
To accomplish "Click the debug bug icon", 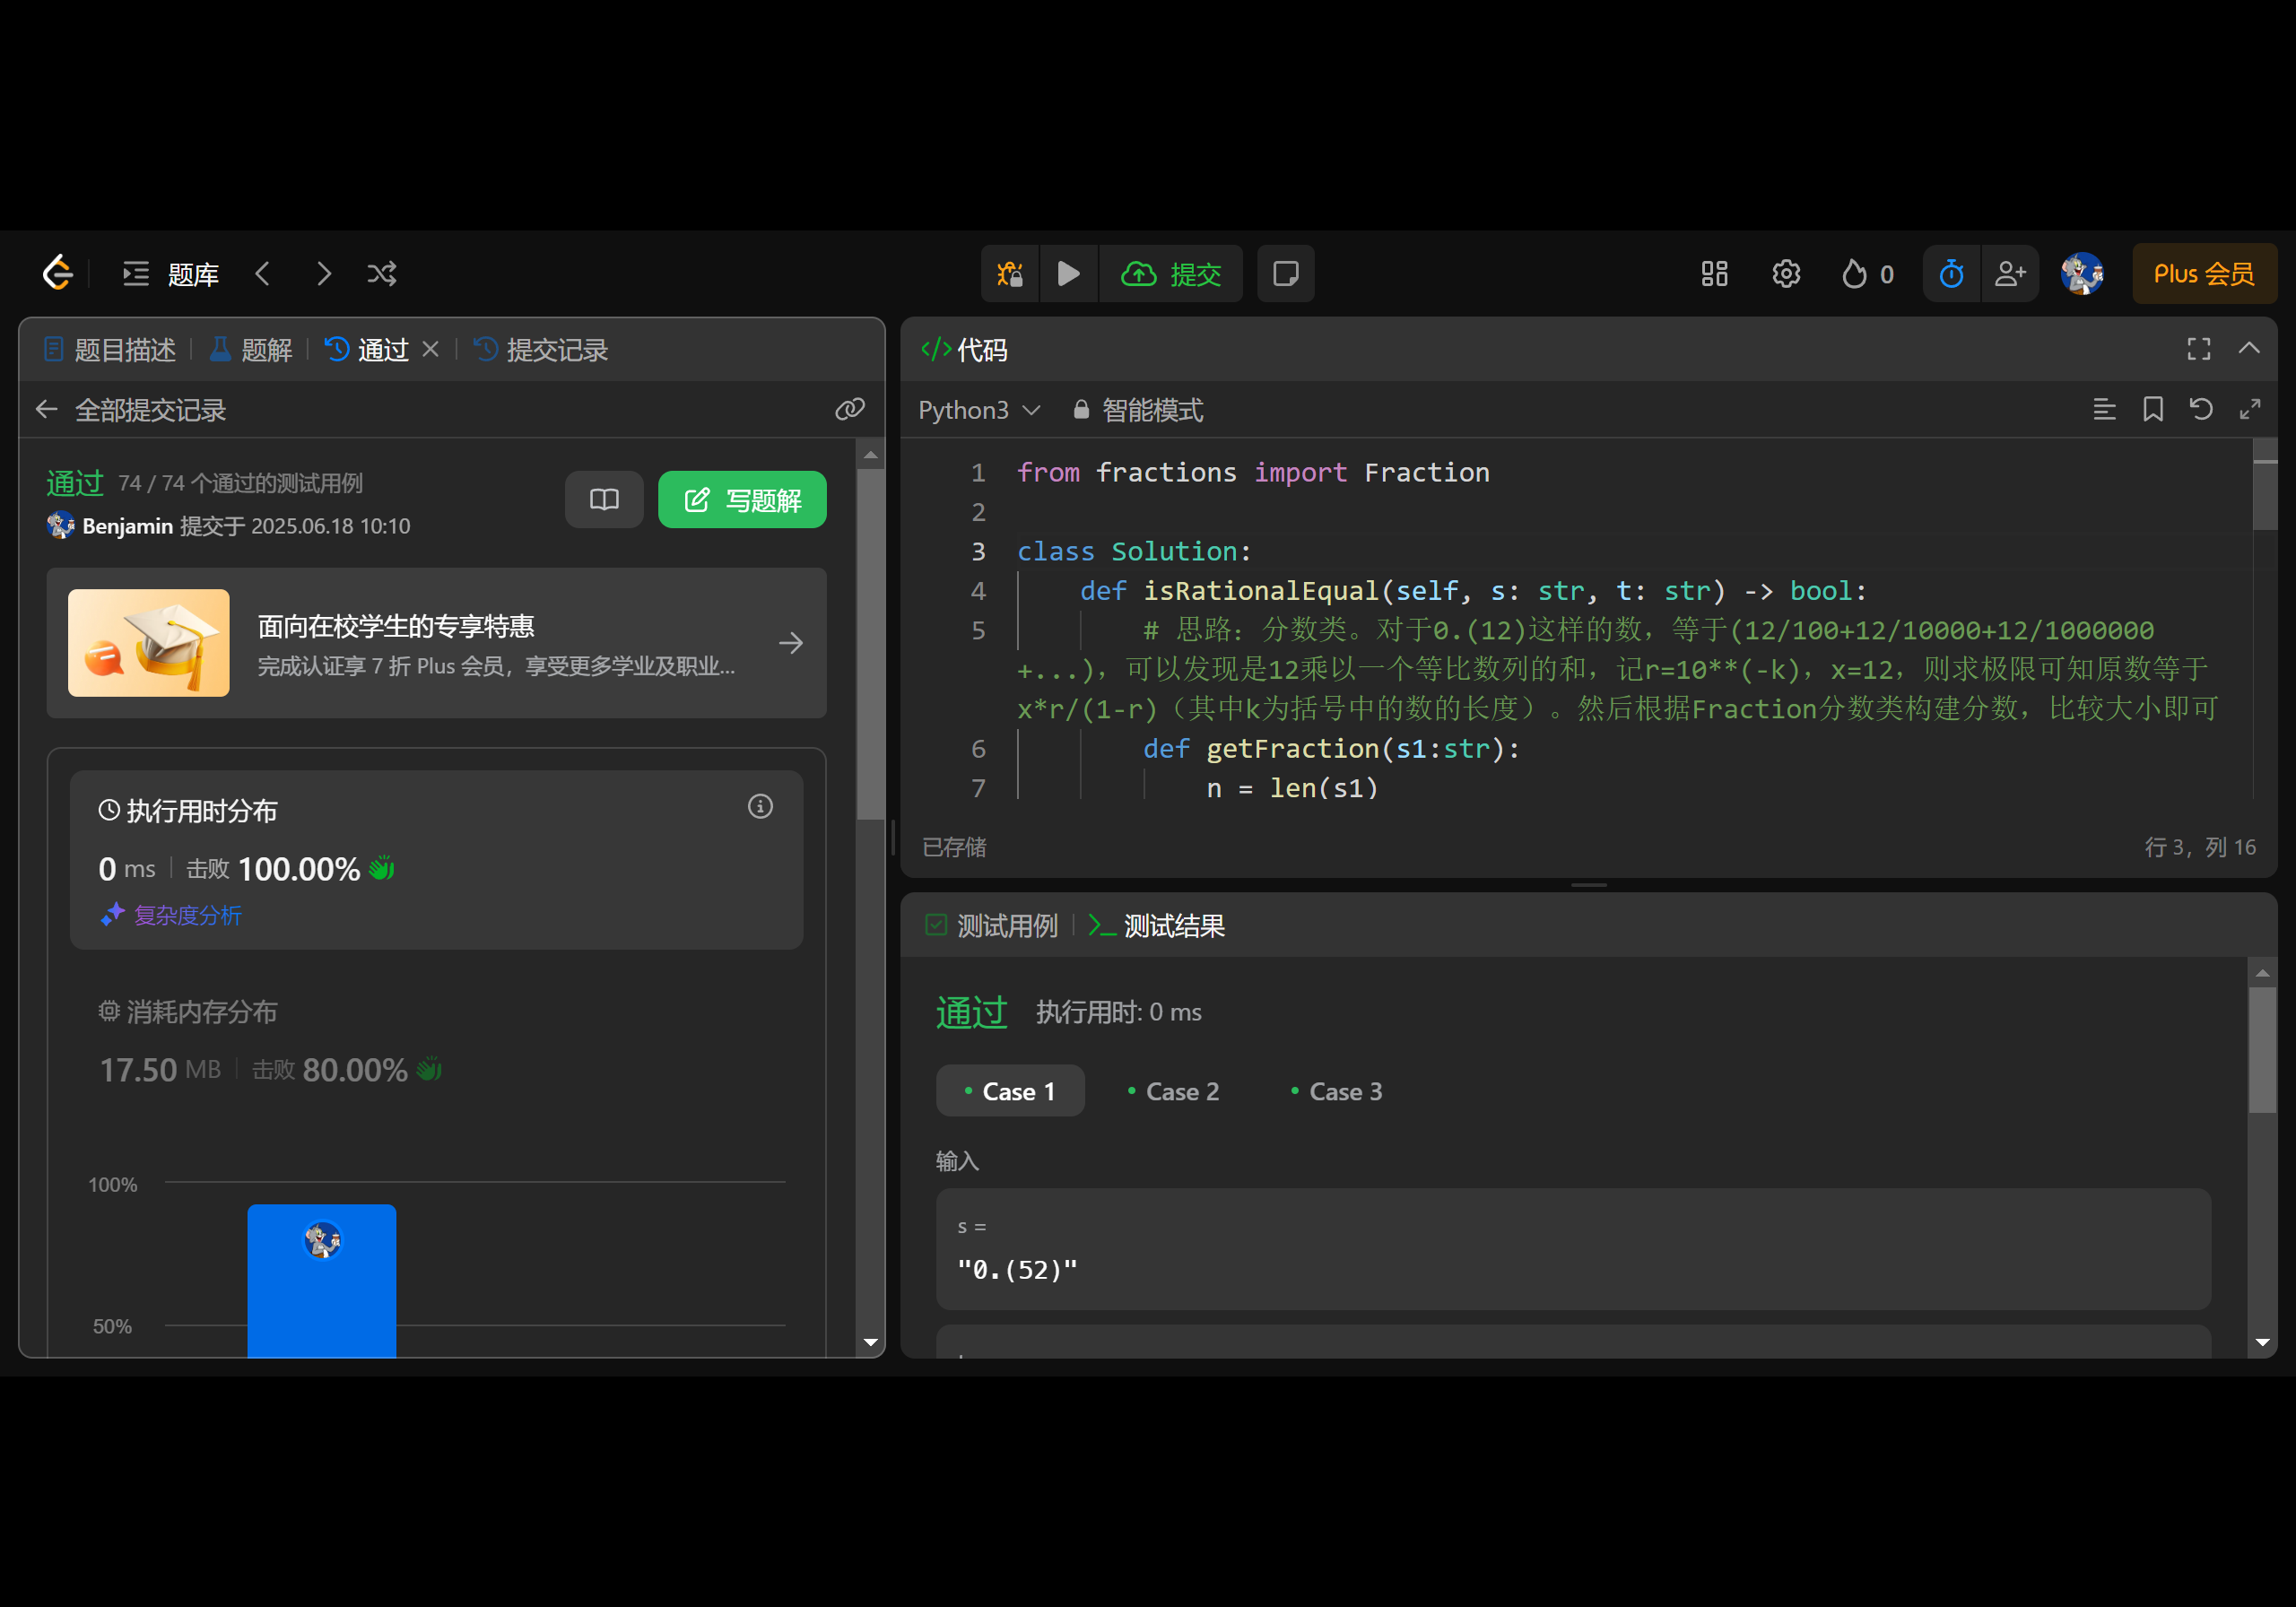I will (1009, 273).
